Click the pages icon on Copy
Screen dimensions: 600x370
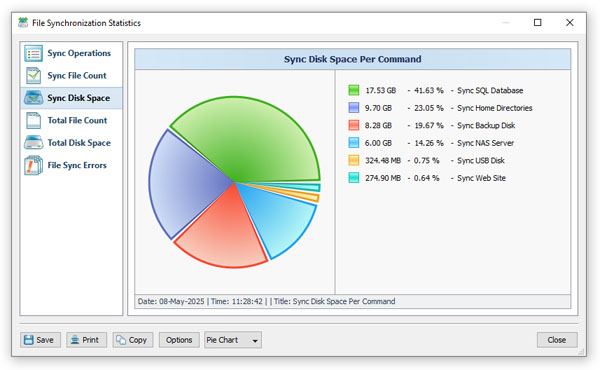[x=121, y=340]
